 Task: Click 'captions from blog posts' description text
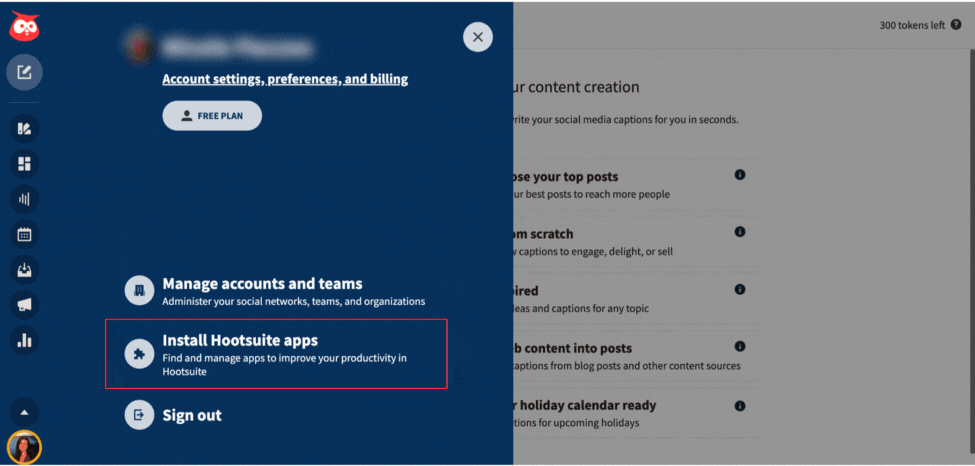pos(627,366)
